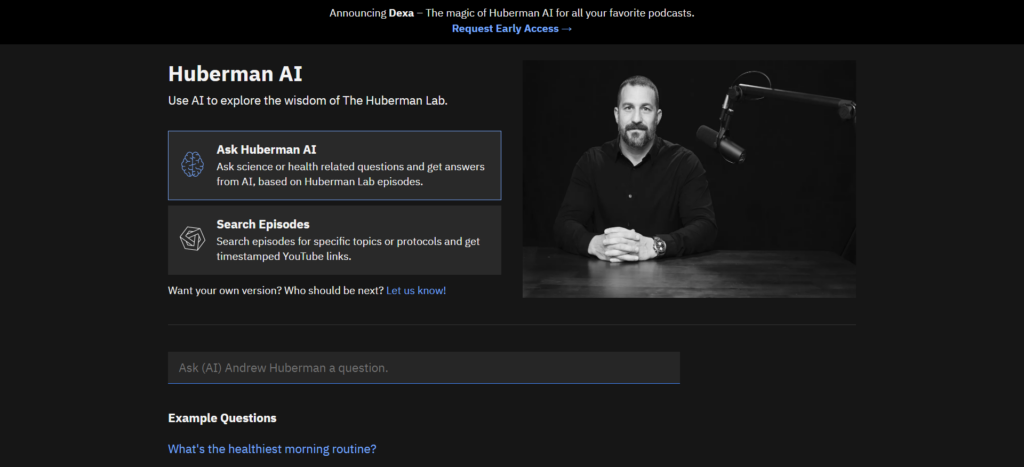Click the Example Questions heading

pyautogui.click(x=222, y=418)
